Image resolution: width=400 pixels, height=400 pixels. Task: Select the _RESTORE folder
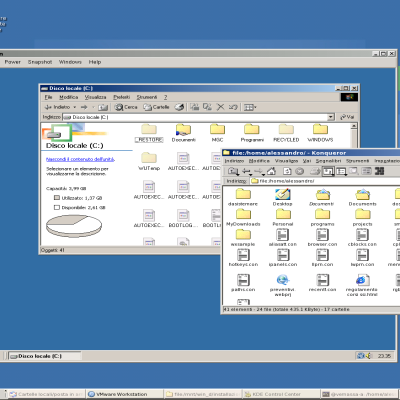coord(149,133)
